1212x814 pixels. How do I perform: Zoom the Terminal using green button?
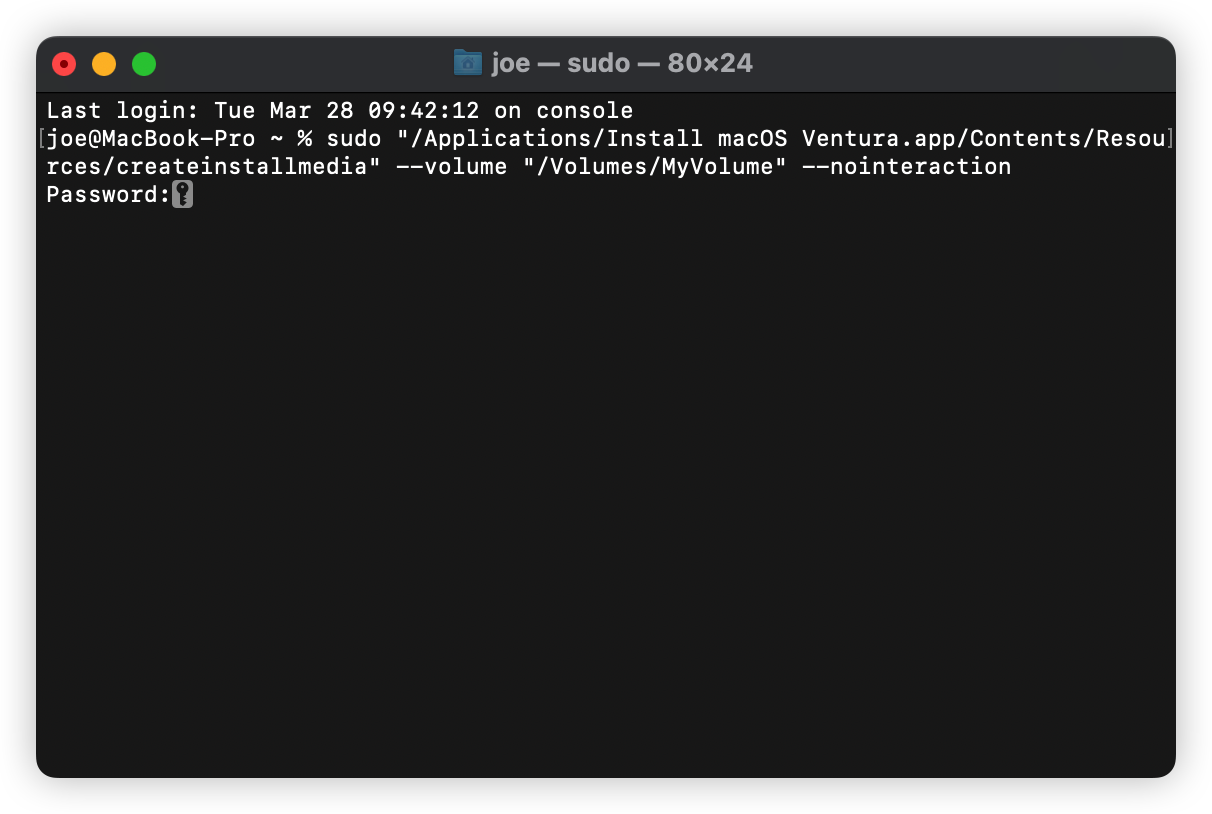click(x=144, y=64)
